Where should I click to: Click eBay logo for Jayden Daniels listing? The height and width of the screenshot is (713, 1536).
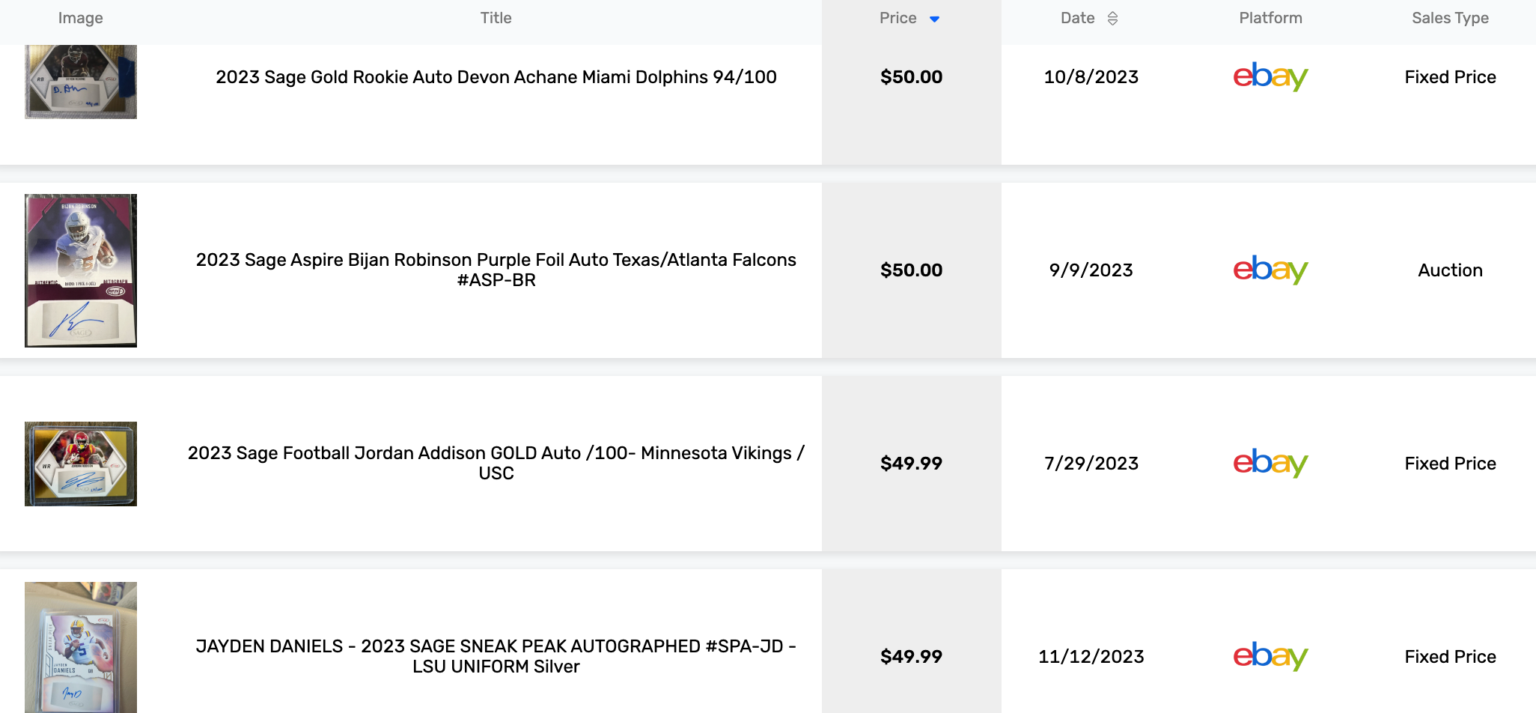(x=1270, y=656)
